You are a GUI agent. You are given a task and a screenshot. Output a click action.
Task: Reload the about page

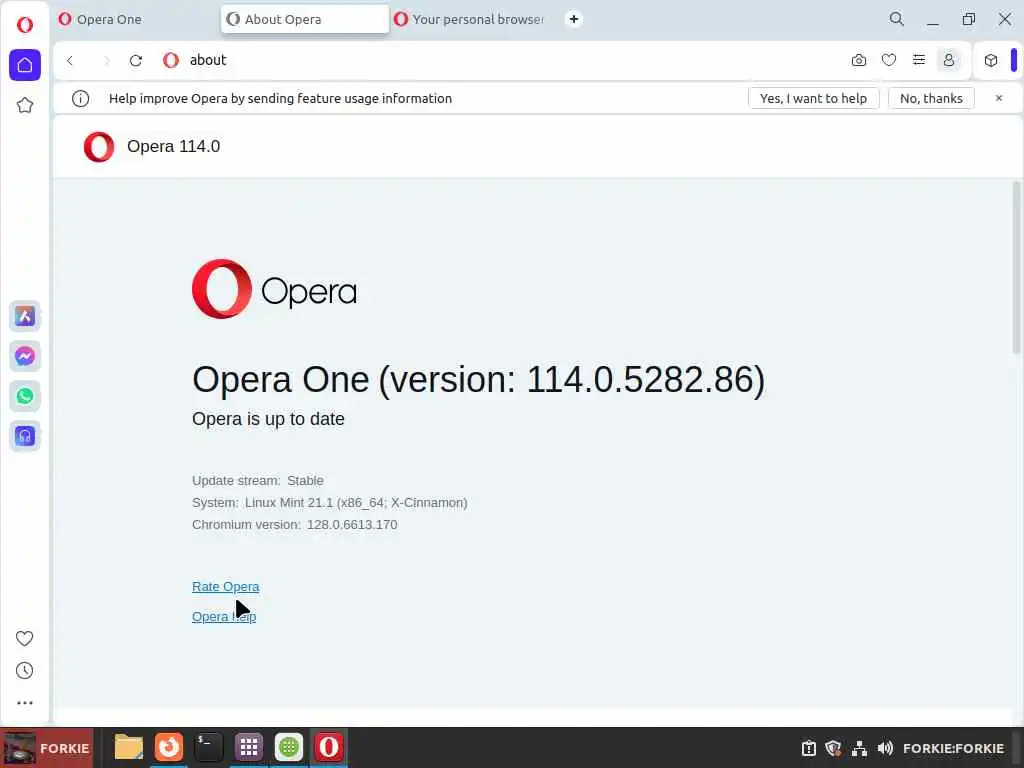tap(136, 60)
